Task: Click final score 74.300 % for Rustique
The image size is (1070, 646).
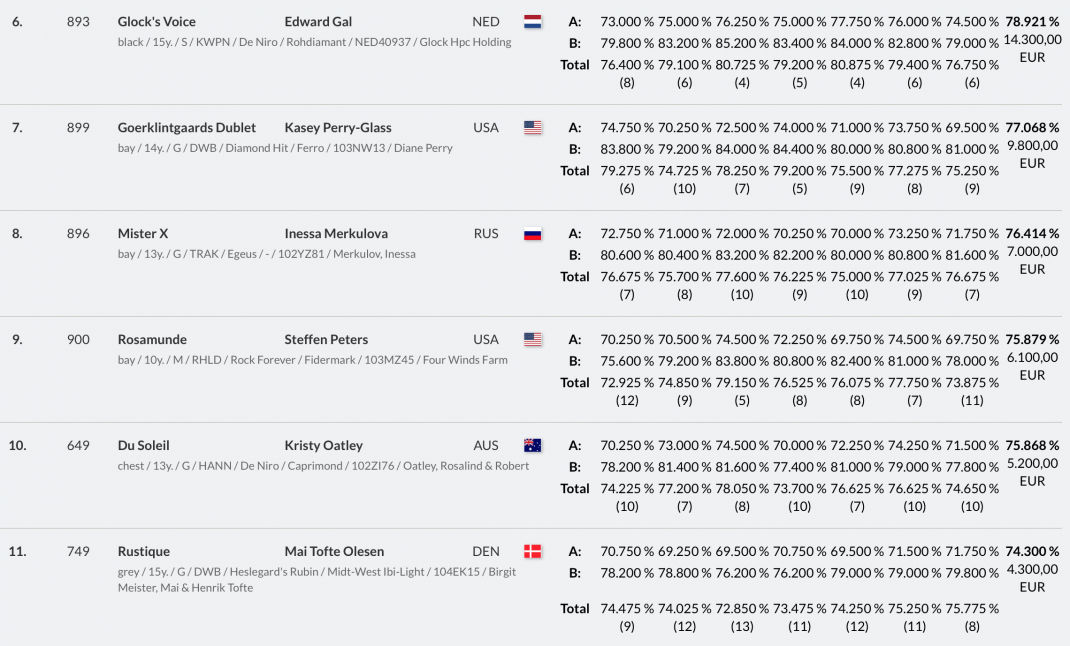Action: [x=1032, y=551]
